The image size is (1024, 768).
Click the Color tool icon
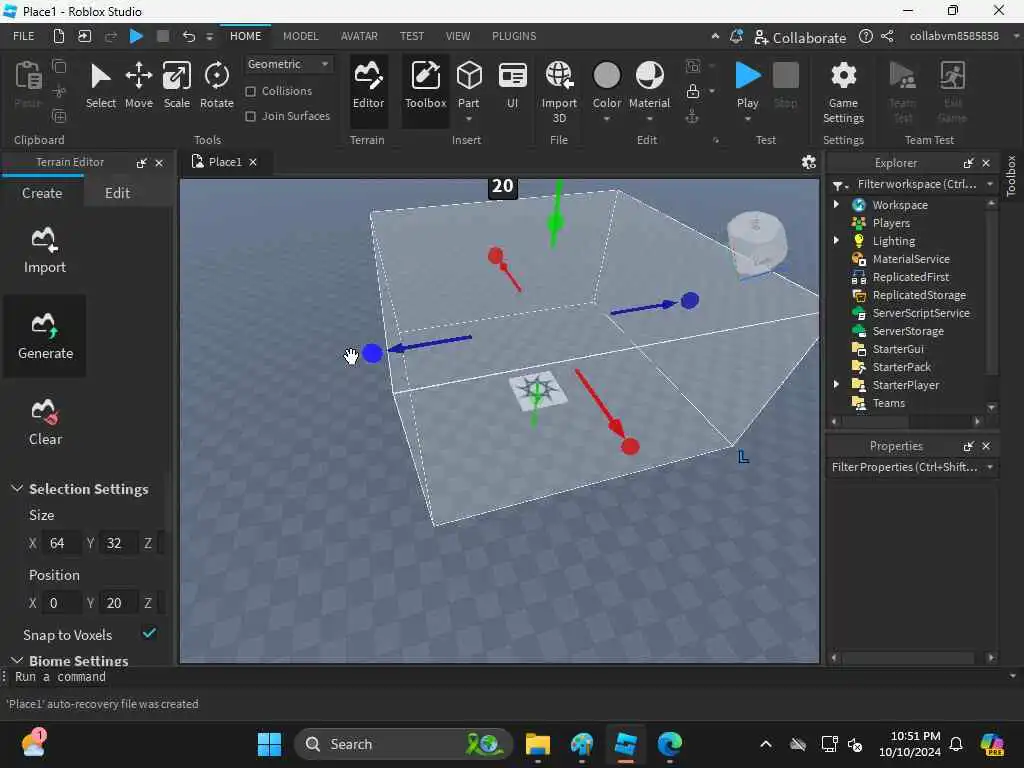click(x=607, y=75)
